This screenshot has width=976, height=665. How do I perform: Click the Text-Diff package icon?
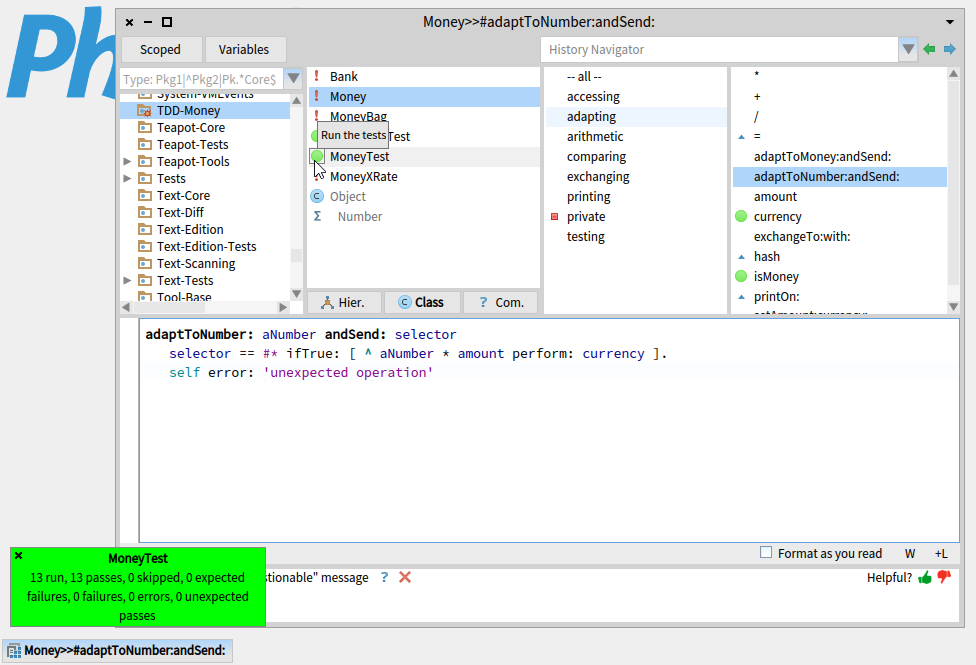(144, 212)
